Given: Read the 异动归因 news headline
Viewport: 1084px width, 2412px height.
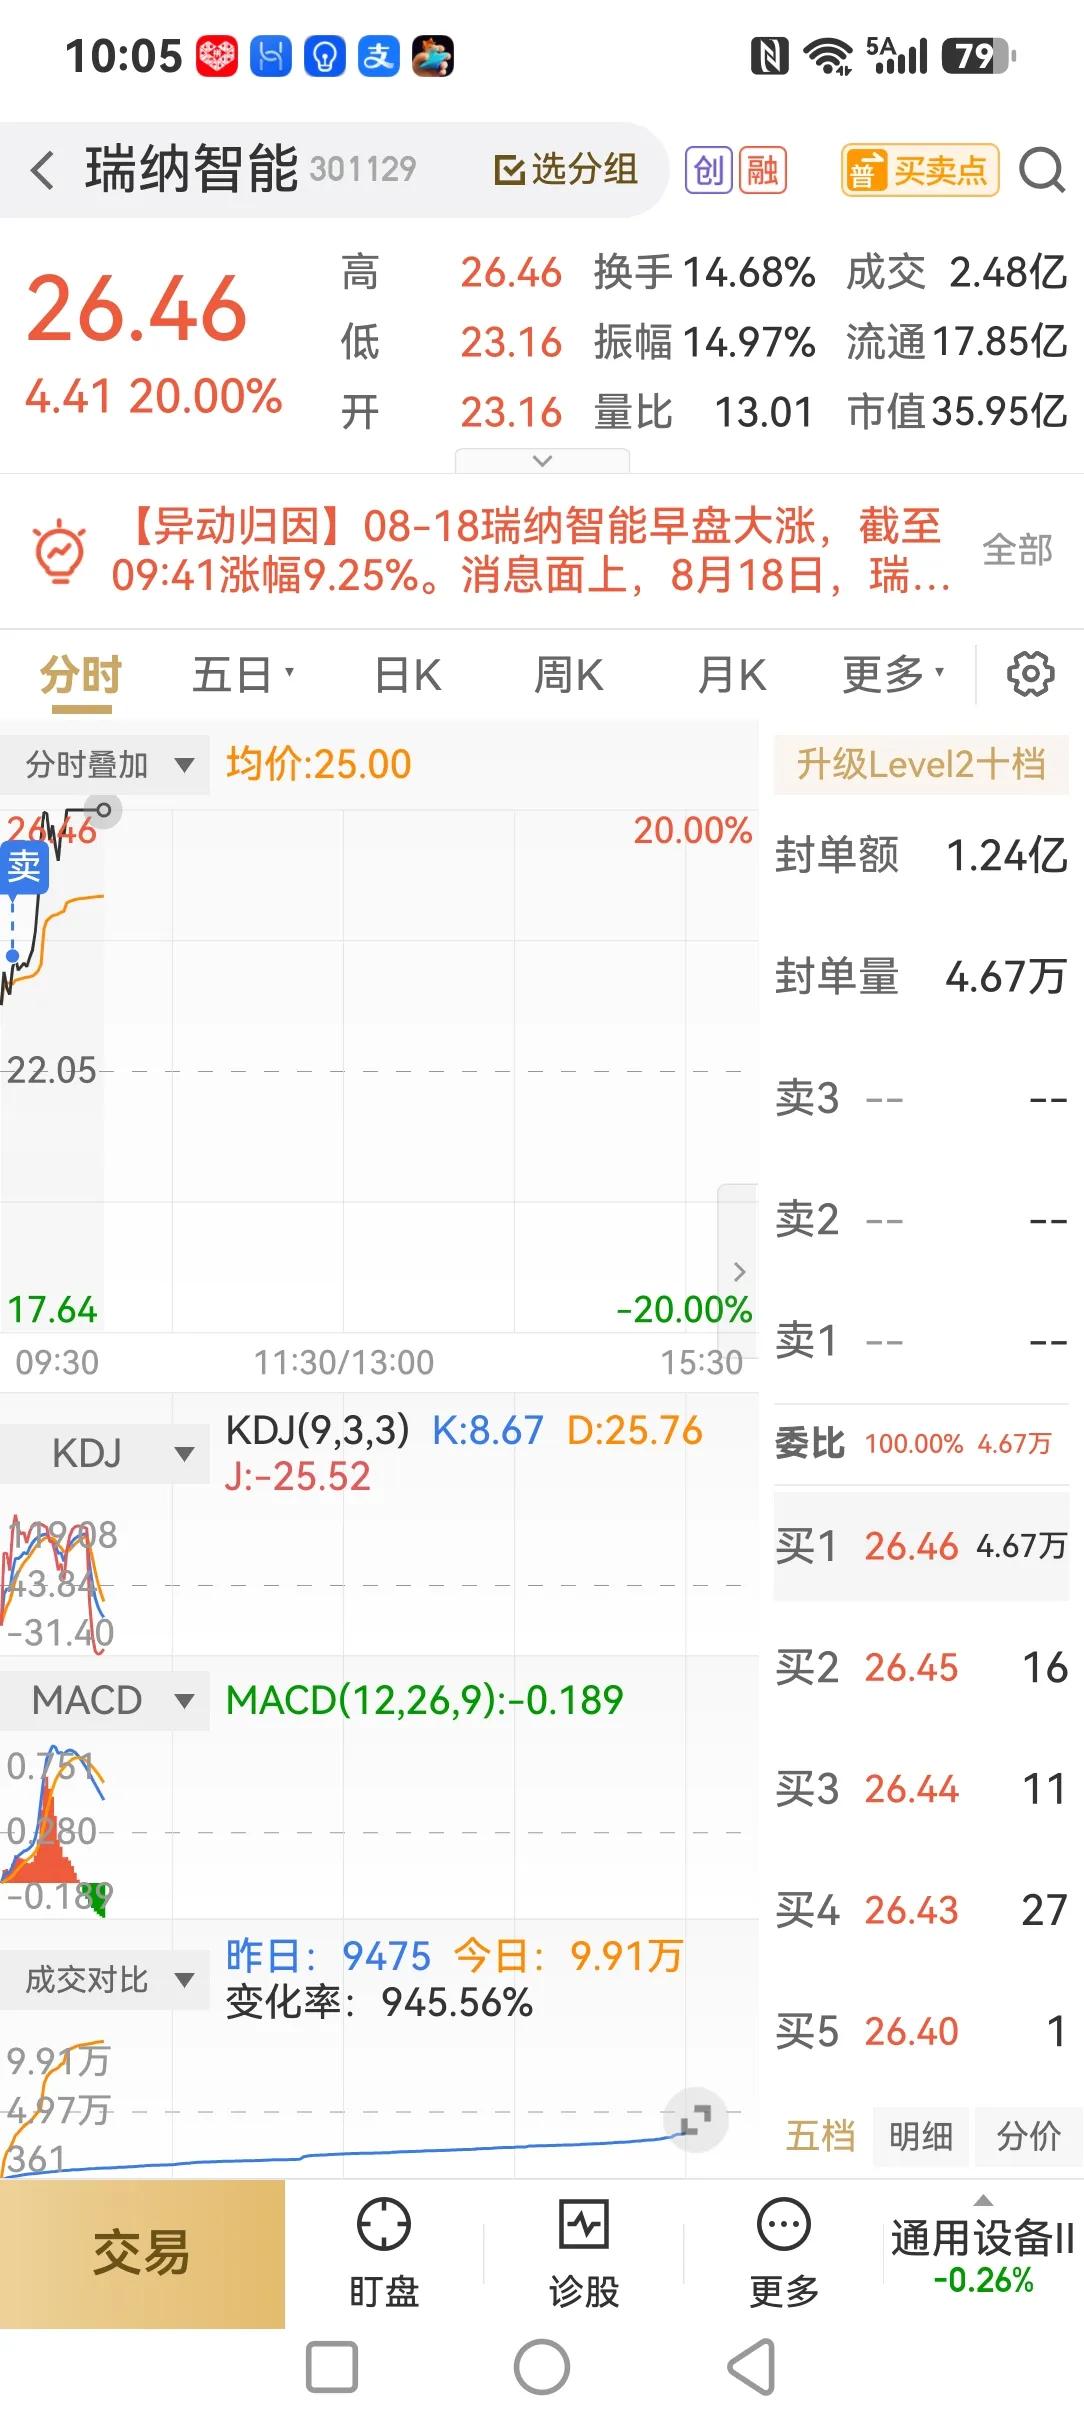Looking at the screenshot, I should (532, 550).
